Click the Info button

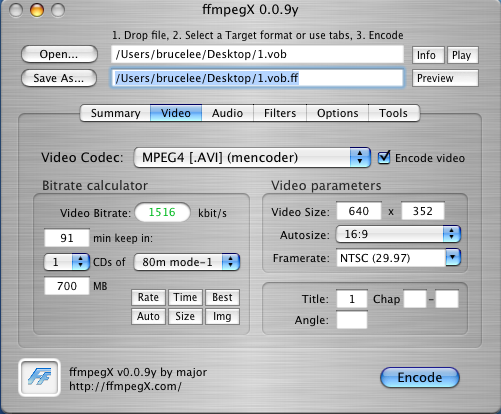(428, 55)
